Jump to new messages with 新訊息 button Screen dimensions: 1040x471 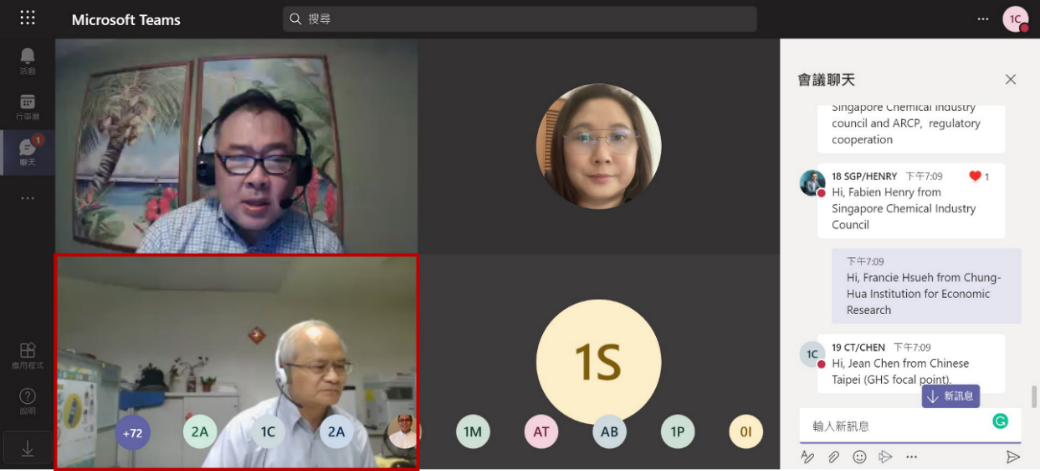tap(950, 396)
